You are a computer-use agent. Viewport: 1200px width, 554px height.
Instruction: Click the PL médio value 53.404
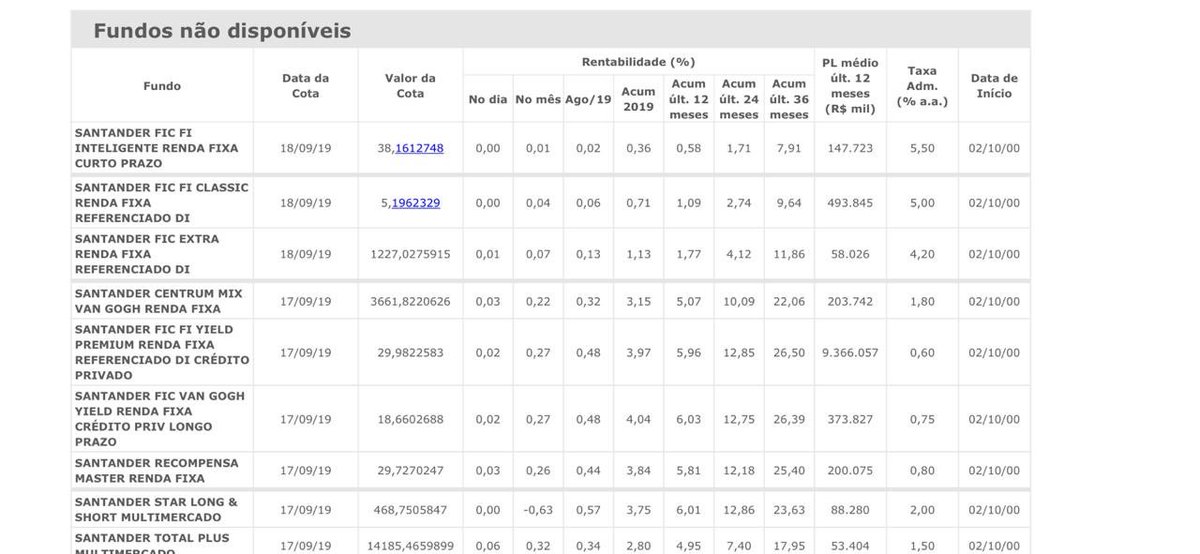coord(850,546)
